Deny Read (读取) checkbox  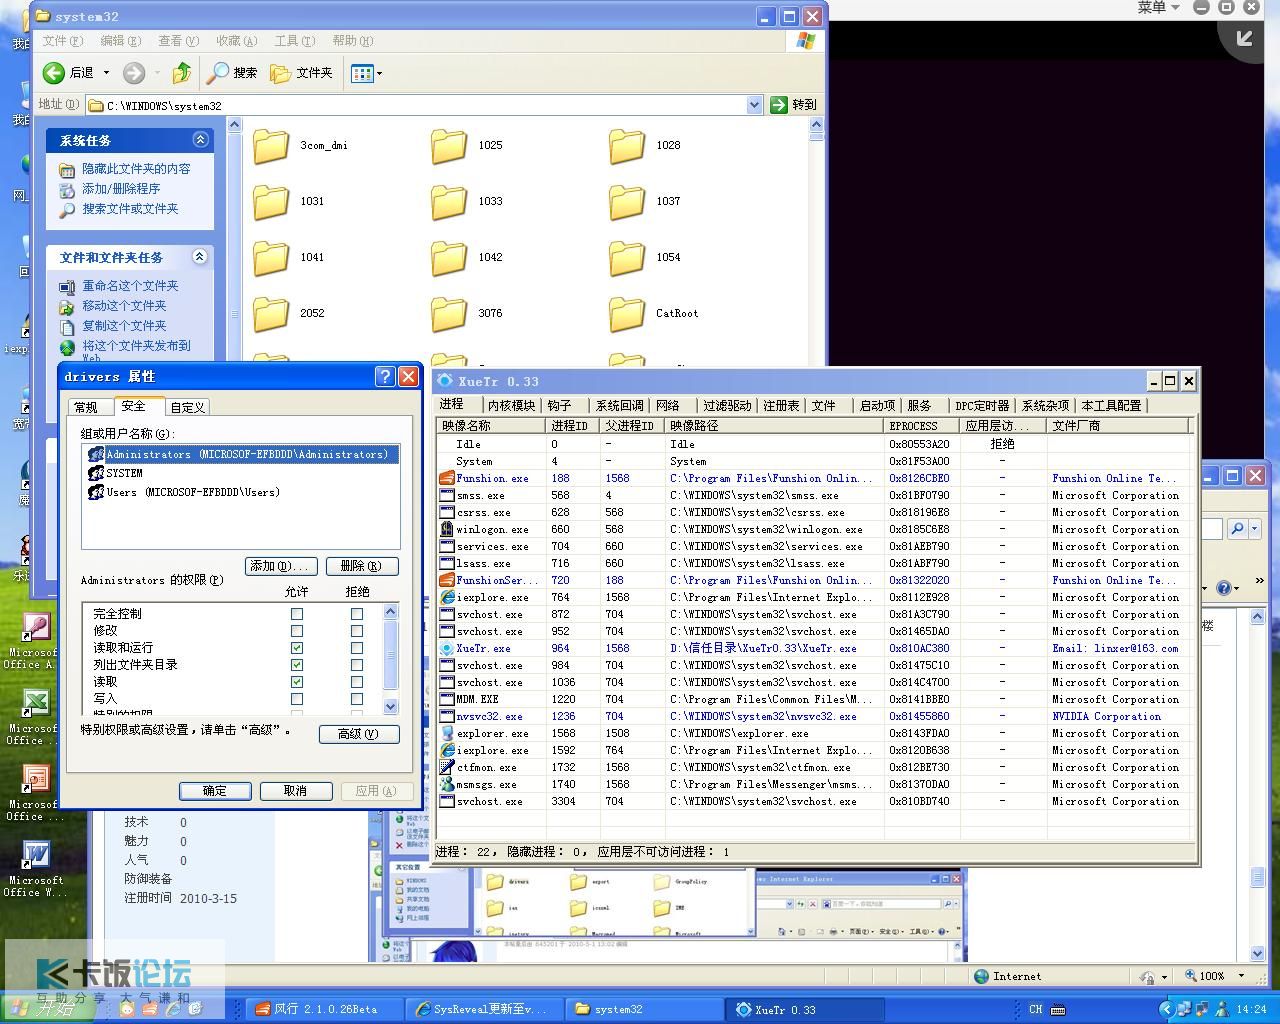pos(357,682)
